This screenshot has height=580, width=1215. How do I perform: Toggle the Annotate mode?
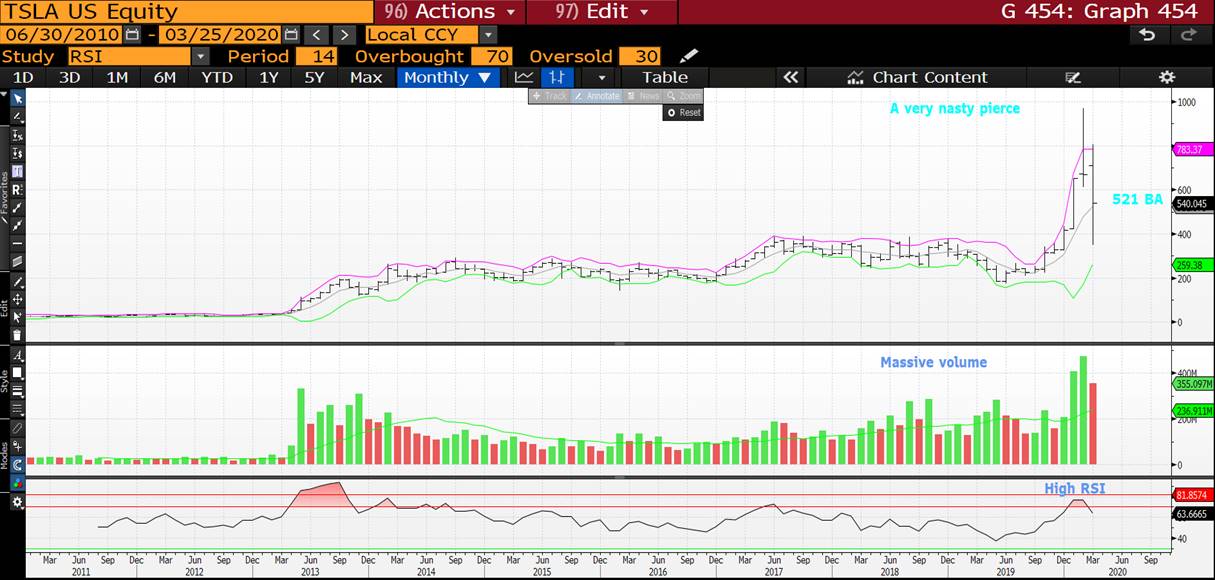598,96
